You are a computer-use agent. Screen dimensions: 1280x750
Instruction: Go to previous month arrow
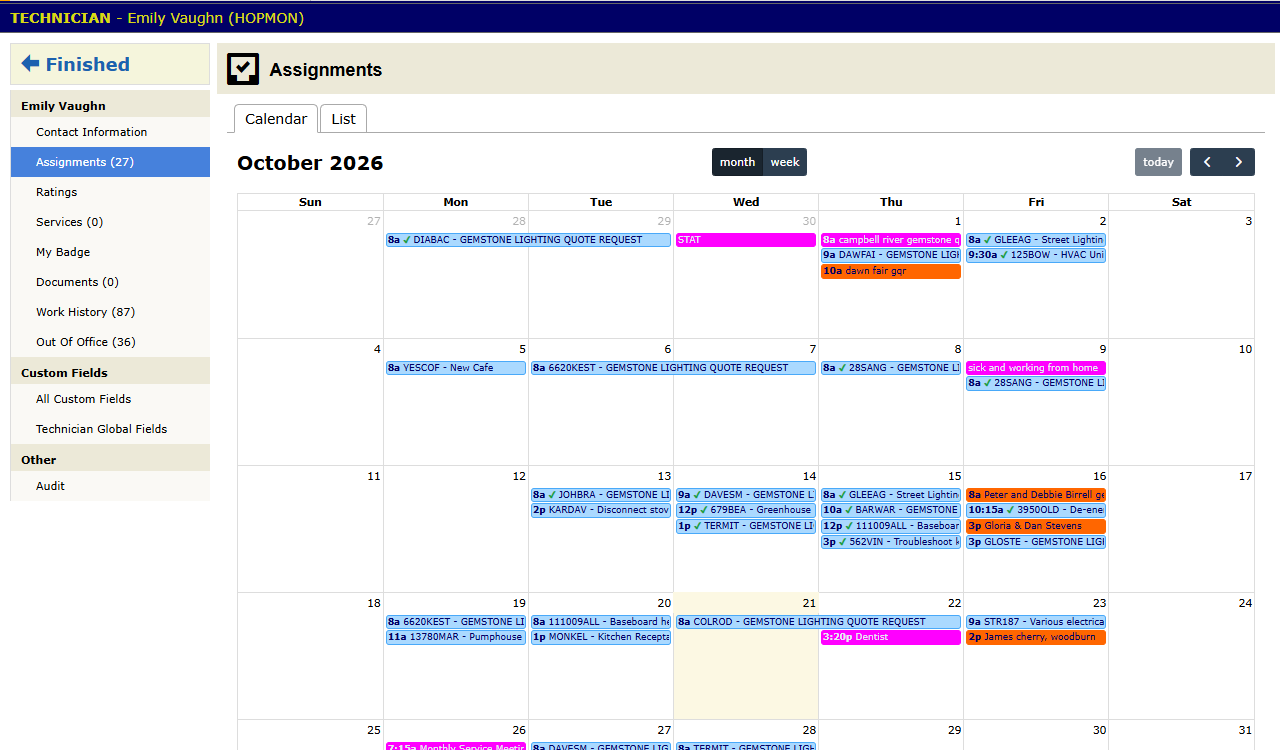tap(1207, 162)
